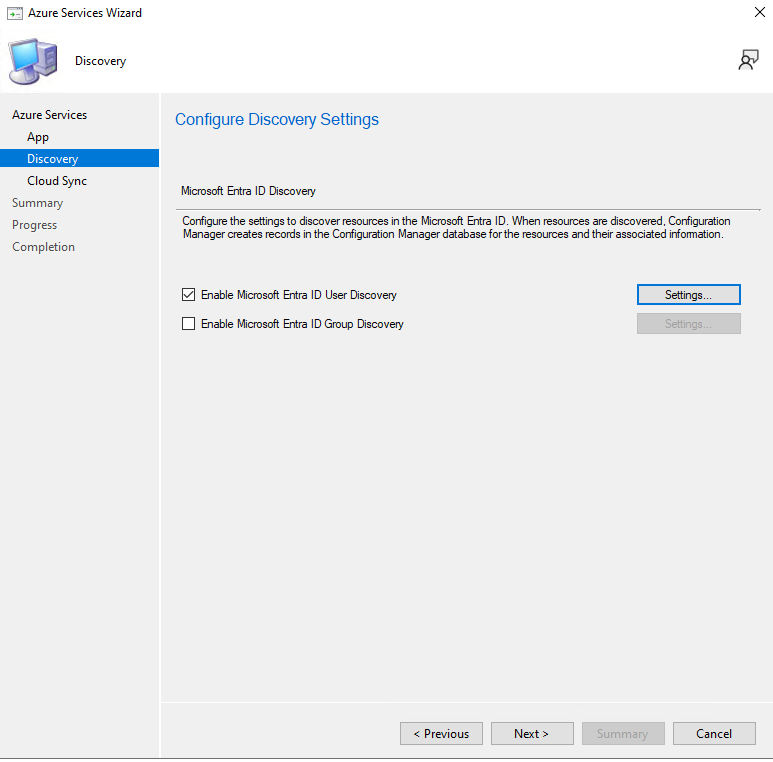The width and height of the screenshot is (773, 762).
Task: Cancel the Azure Services Wizard
Action: (713, 734)
